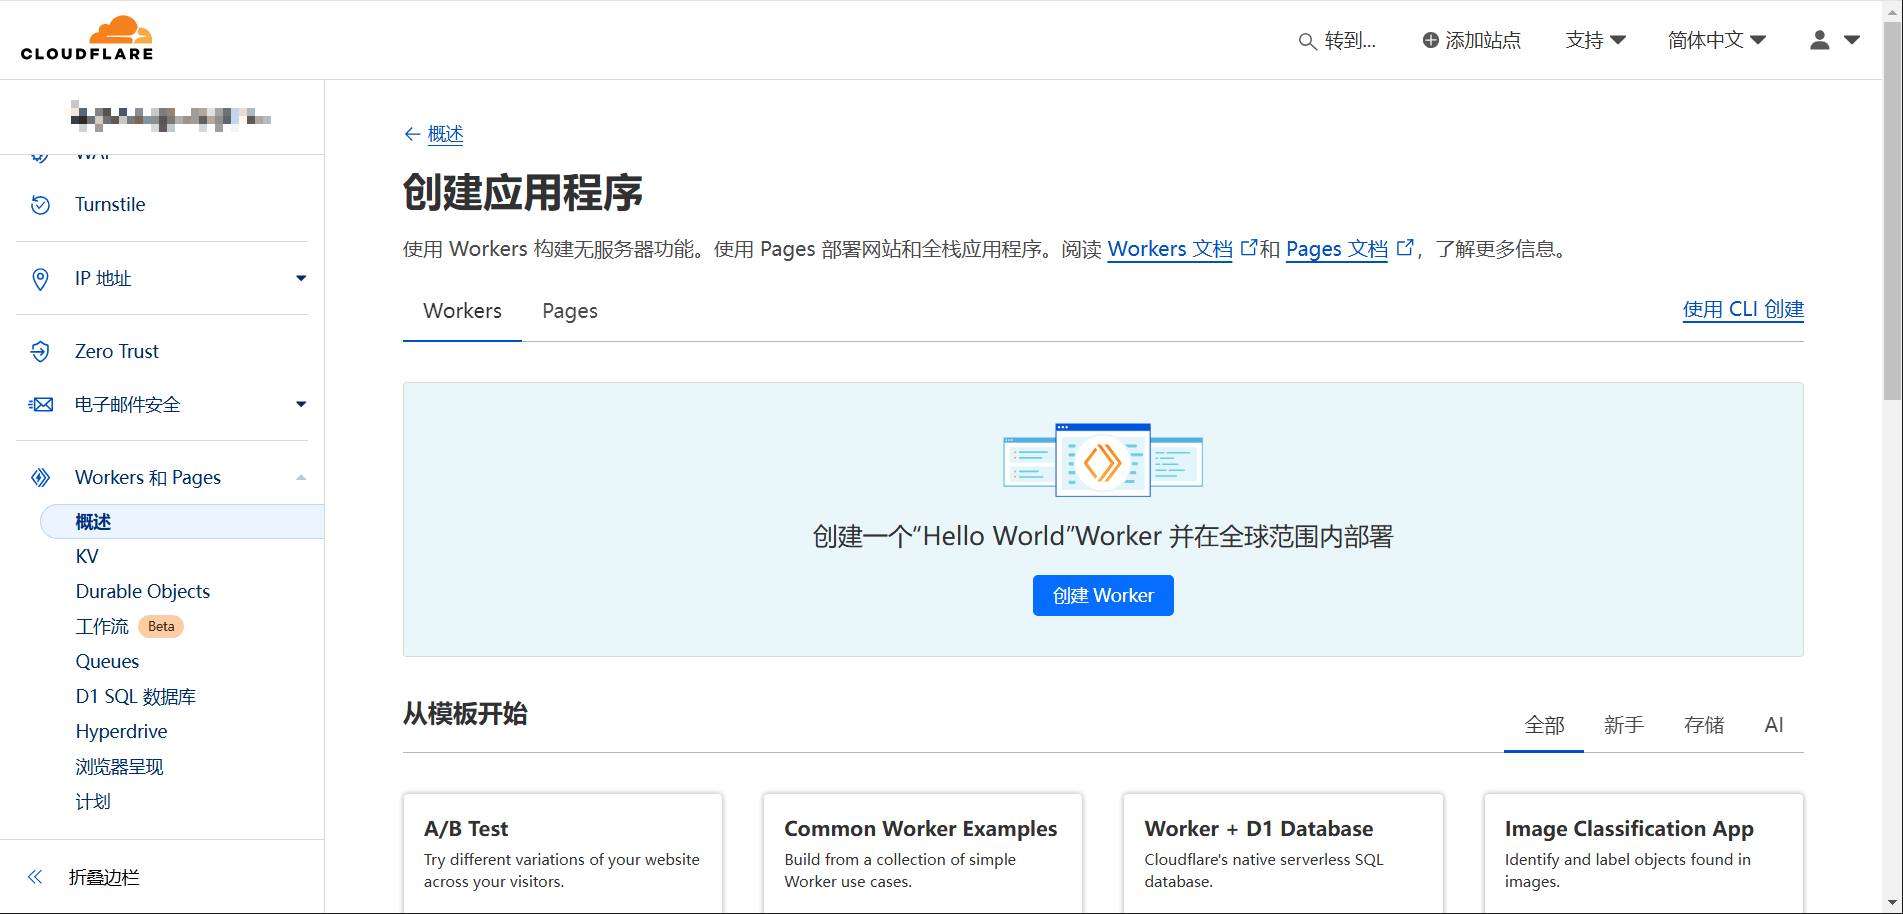Click the external link icon after Workers 文档
This screenshot has height=914, width=1903.
tap(1248, 247)
